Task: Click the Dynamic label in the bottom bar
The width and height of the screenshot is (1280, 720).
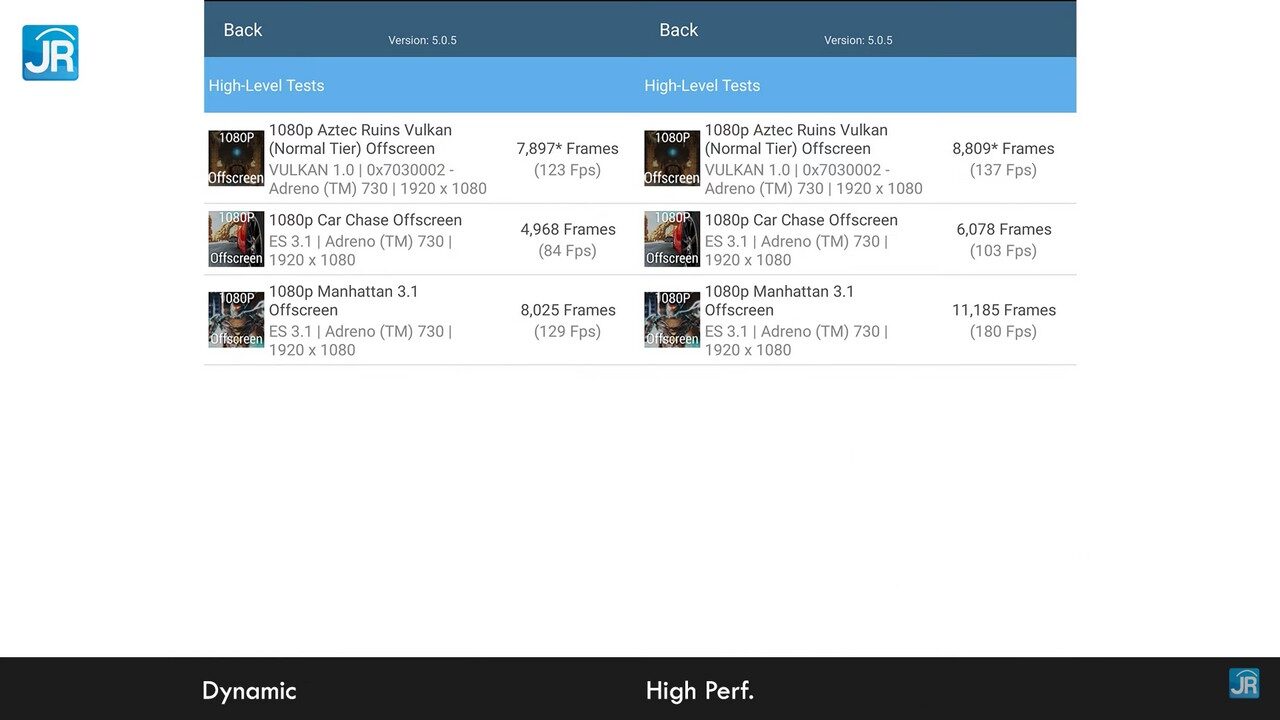Action: click(x=249, y=691)
